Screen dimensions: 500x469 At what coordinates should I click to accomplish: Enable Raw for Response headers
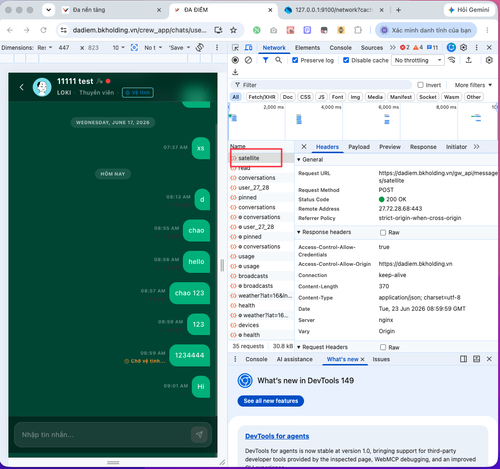point(383,232)
